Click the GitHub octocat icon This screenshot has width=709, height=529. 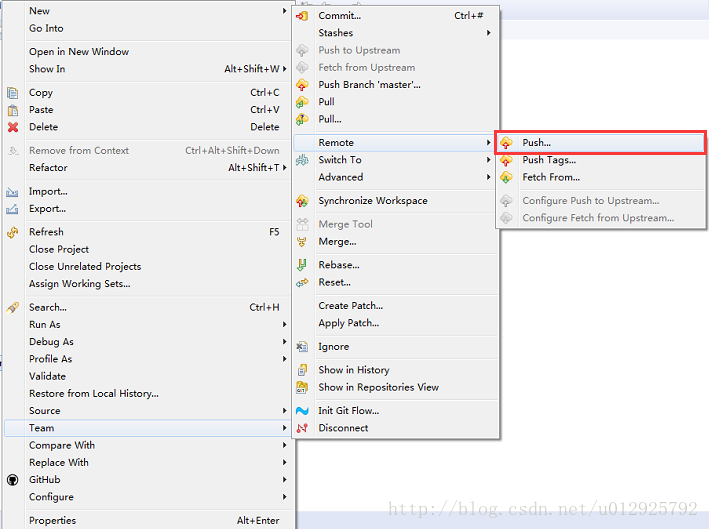(x=13, y=480)
